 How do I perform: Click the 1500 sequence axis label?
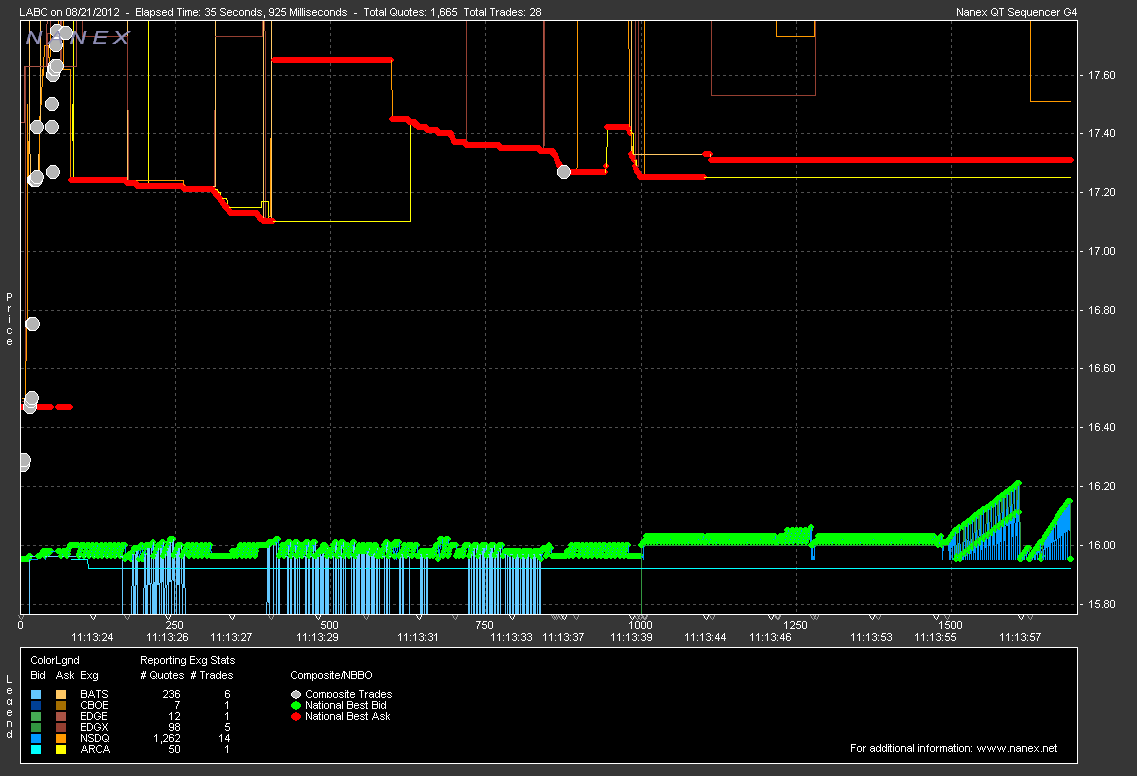coord(950,624)
